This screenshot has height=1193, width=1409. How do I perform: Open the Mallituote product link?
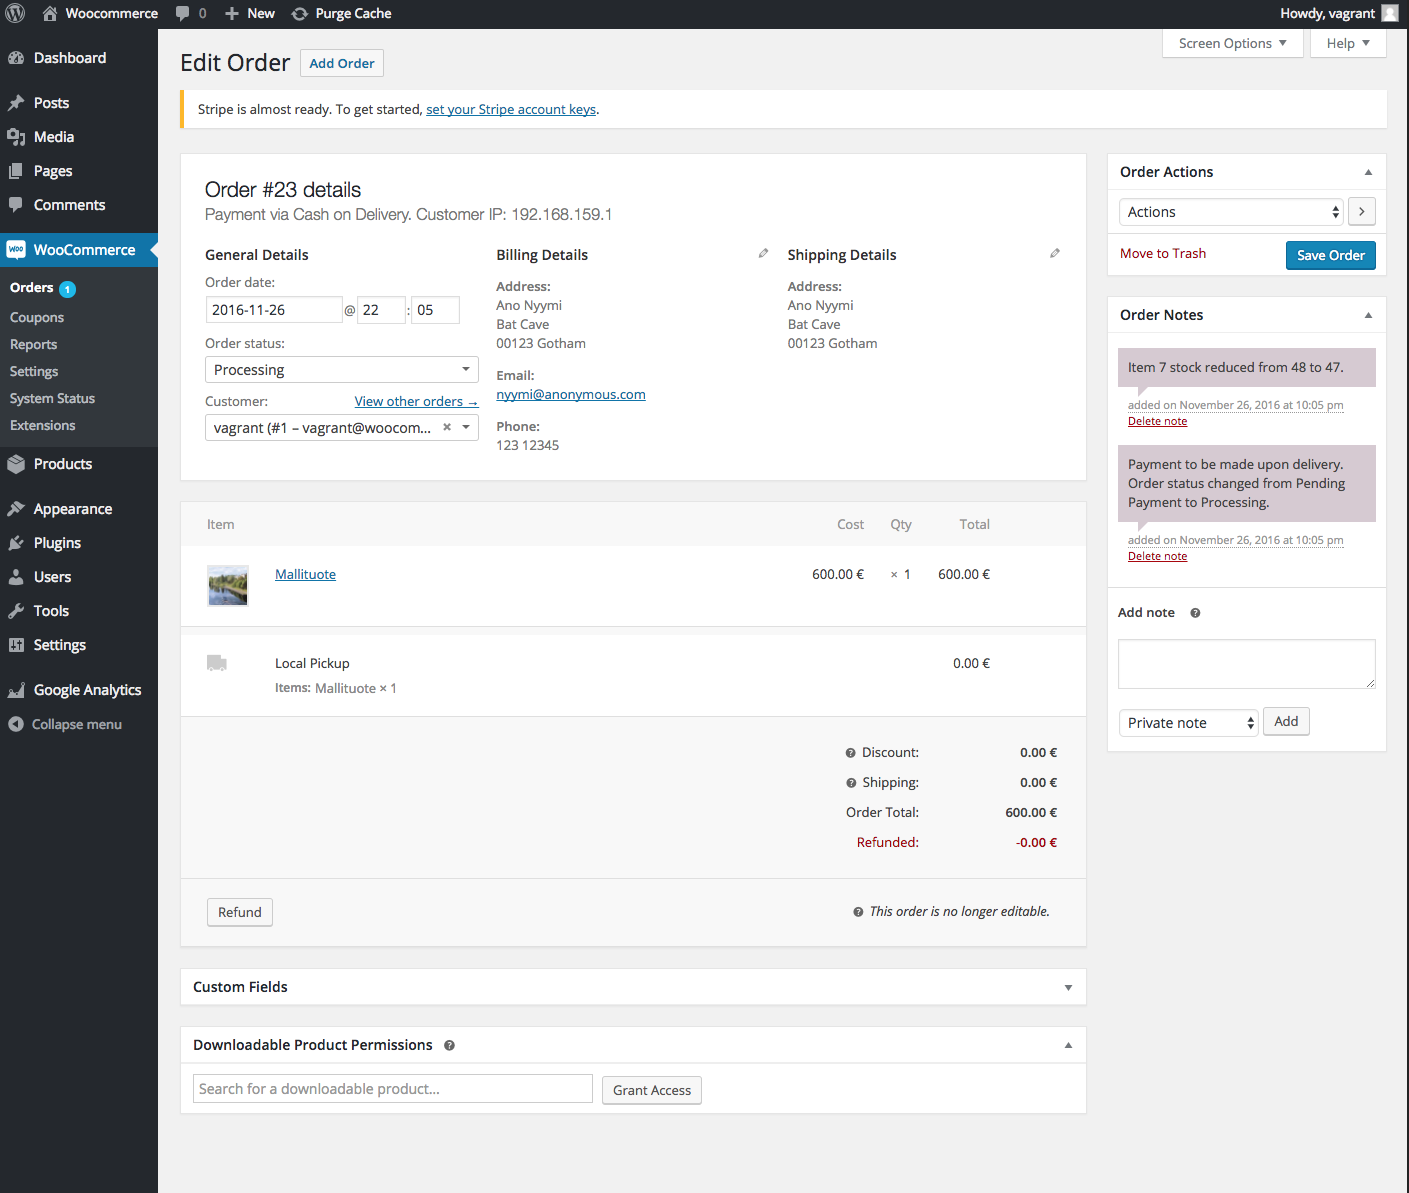point(305,574)
